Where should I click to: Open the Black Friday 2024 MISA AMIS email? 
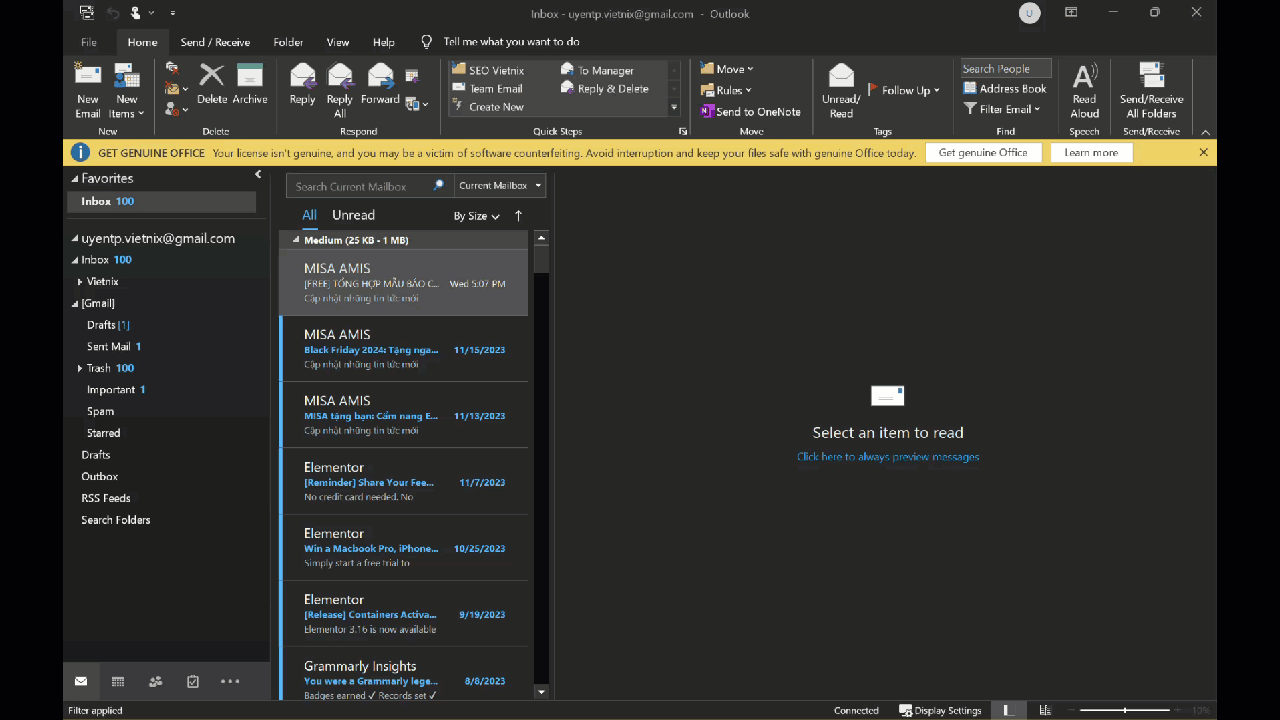[404, 348]
